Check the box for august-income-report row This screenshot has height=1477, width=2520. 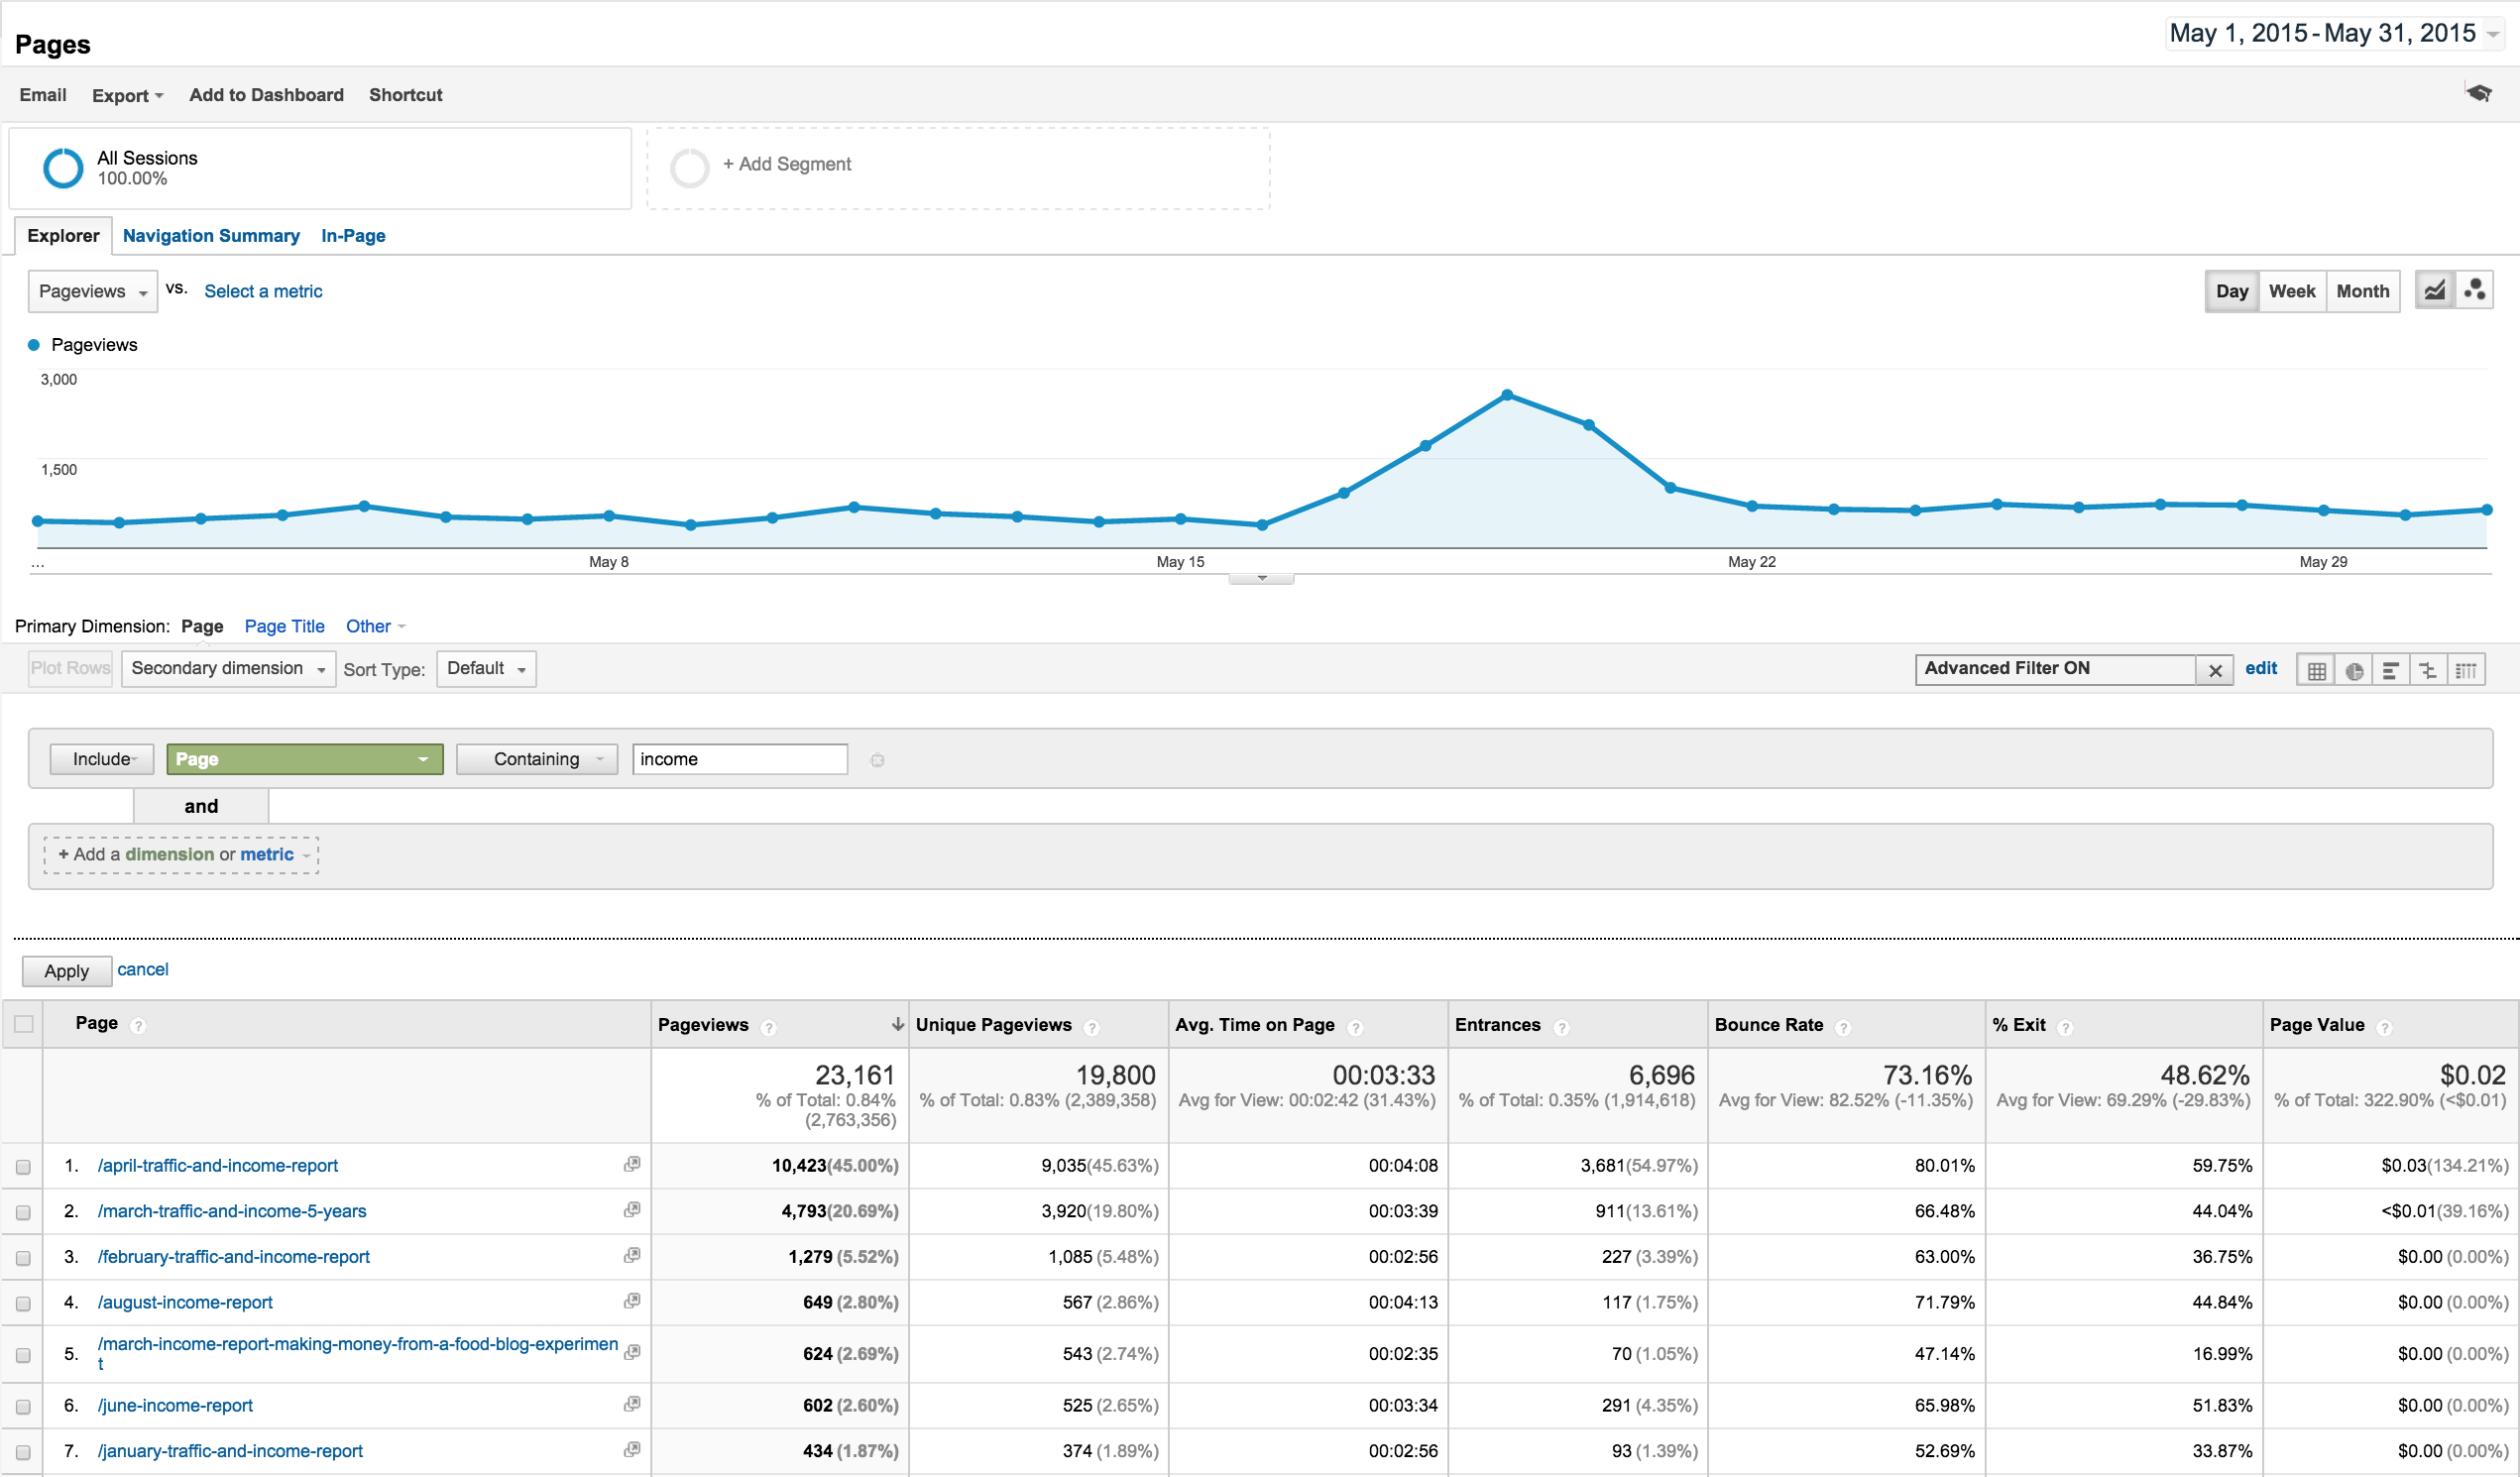pyautogui.click(x=23, y=1304)
